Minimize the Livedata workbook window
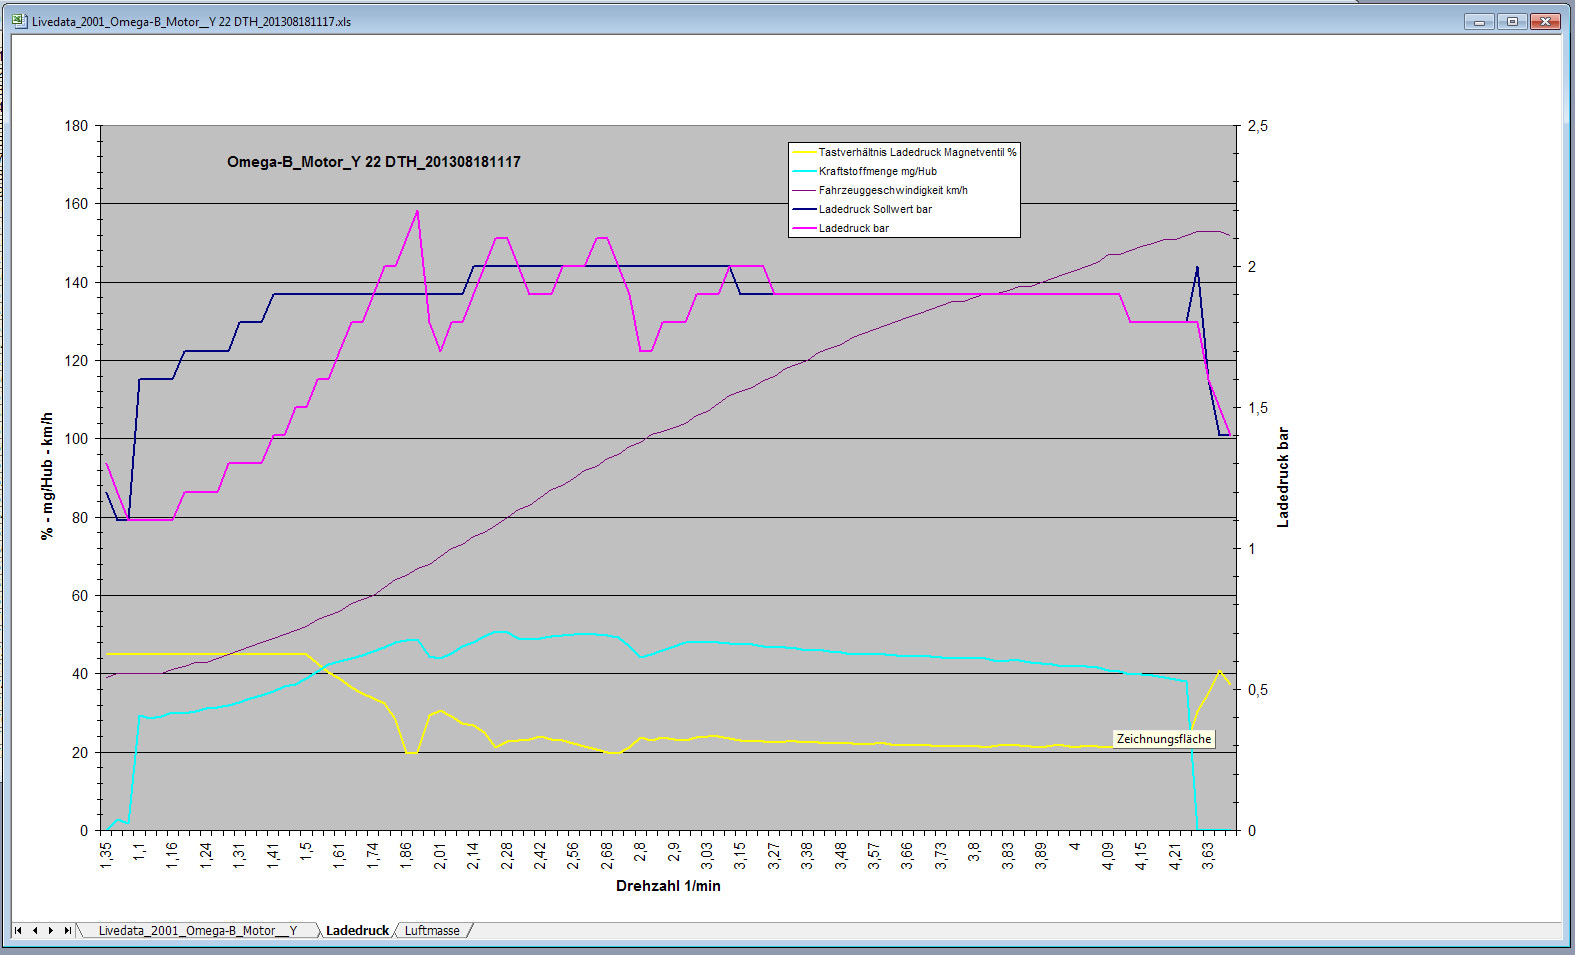This screenshot has height=955, width=1575. pos(1479,21)
